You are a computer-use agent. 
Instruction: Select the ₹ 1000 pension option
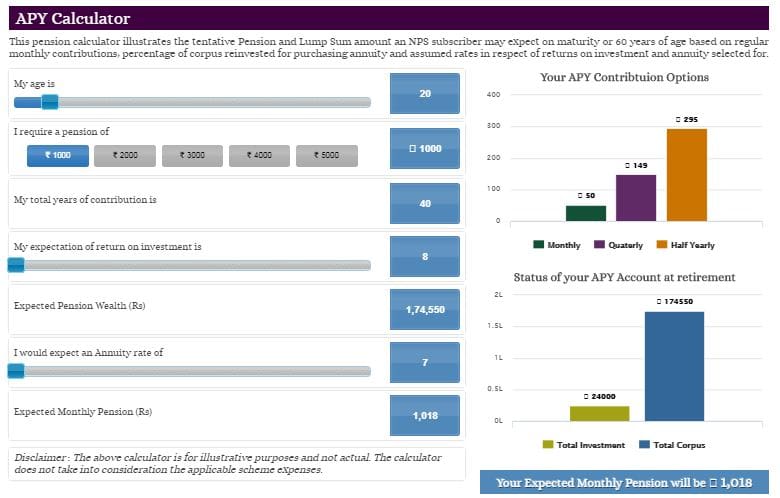[58, 155]
